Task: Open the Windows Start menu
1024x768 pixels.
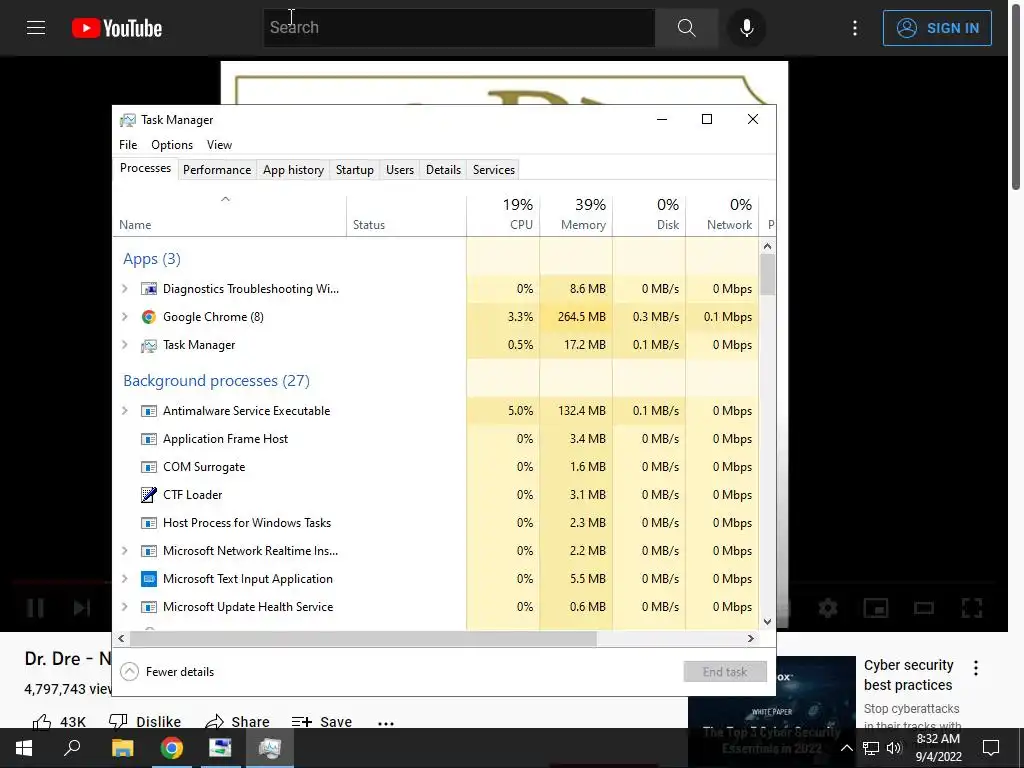Action: (24, 748)
